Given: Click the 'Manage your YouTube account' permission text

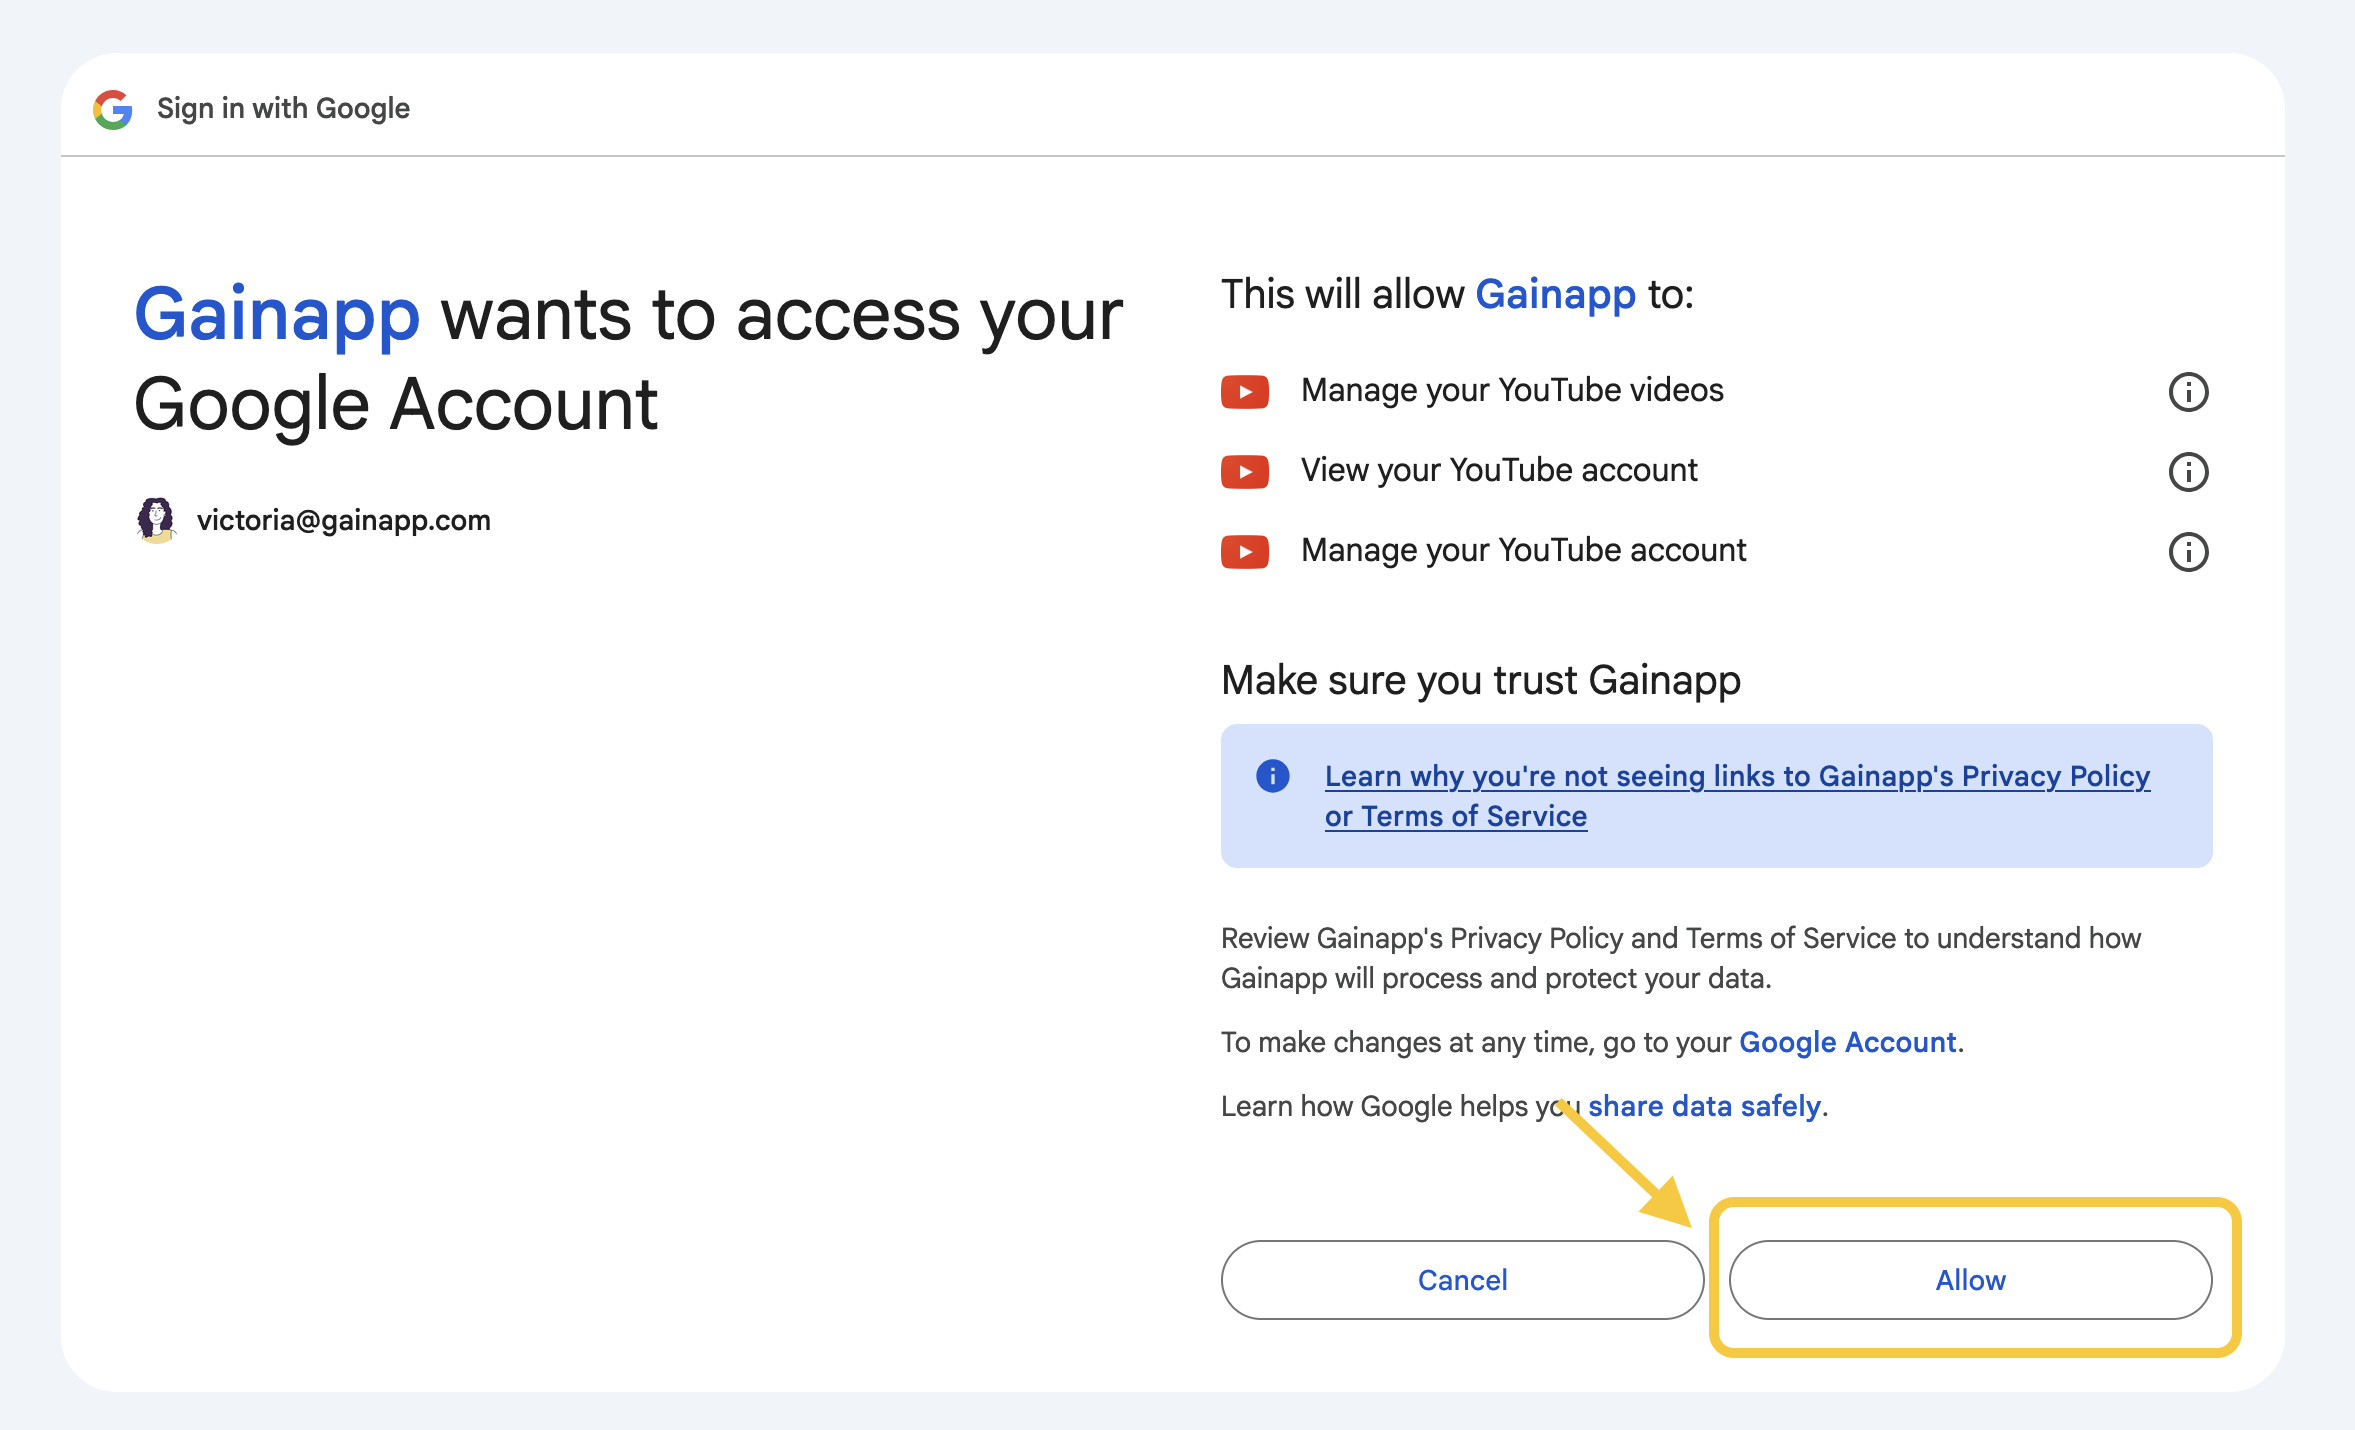Looking at the screenshot, I should click(x=1523, y=550).
